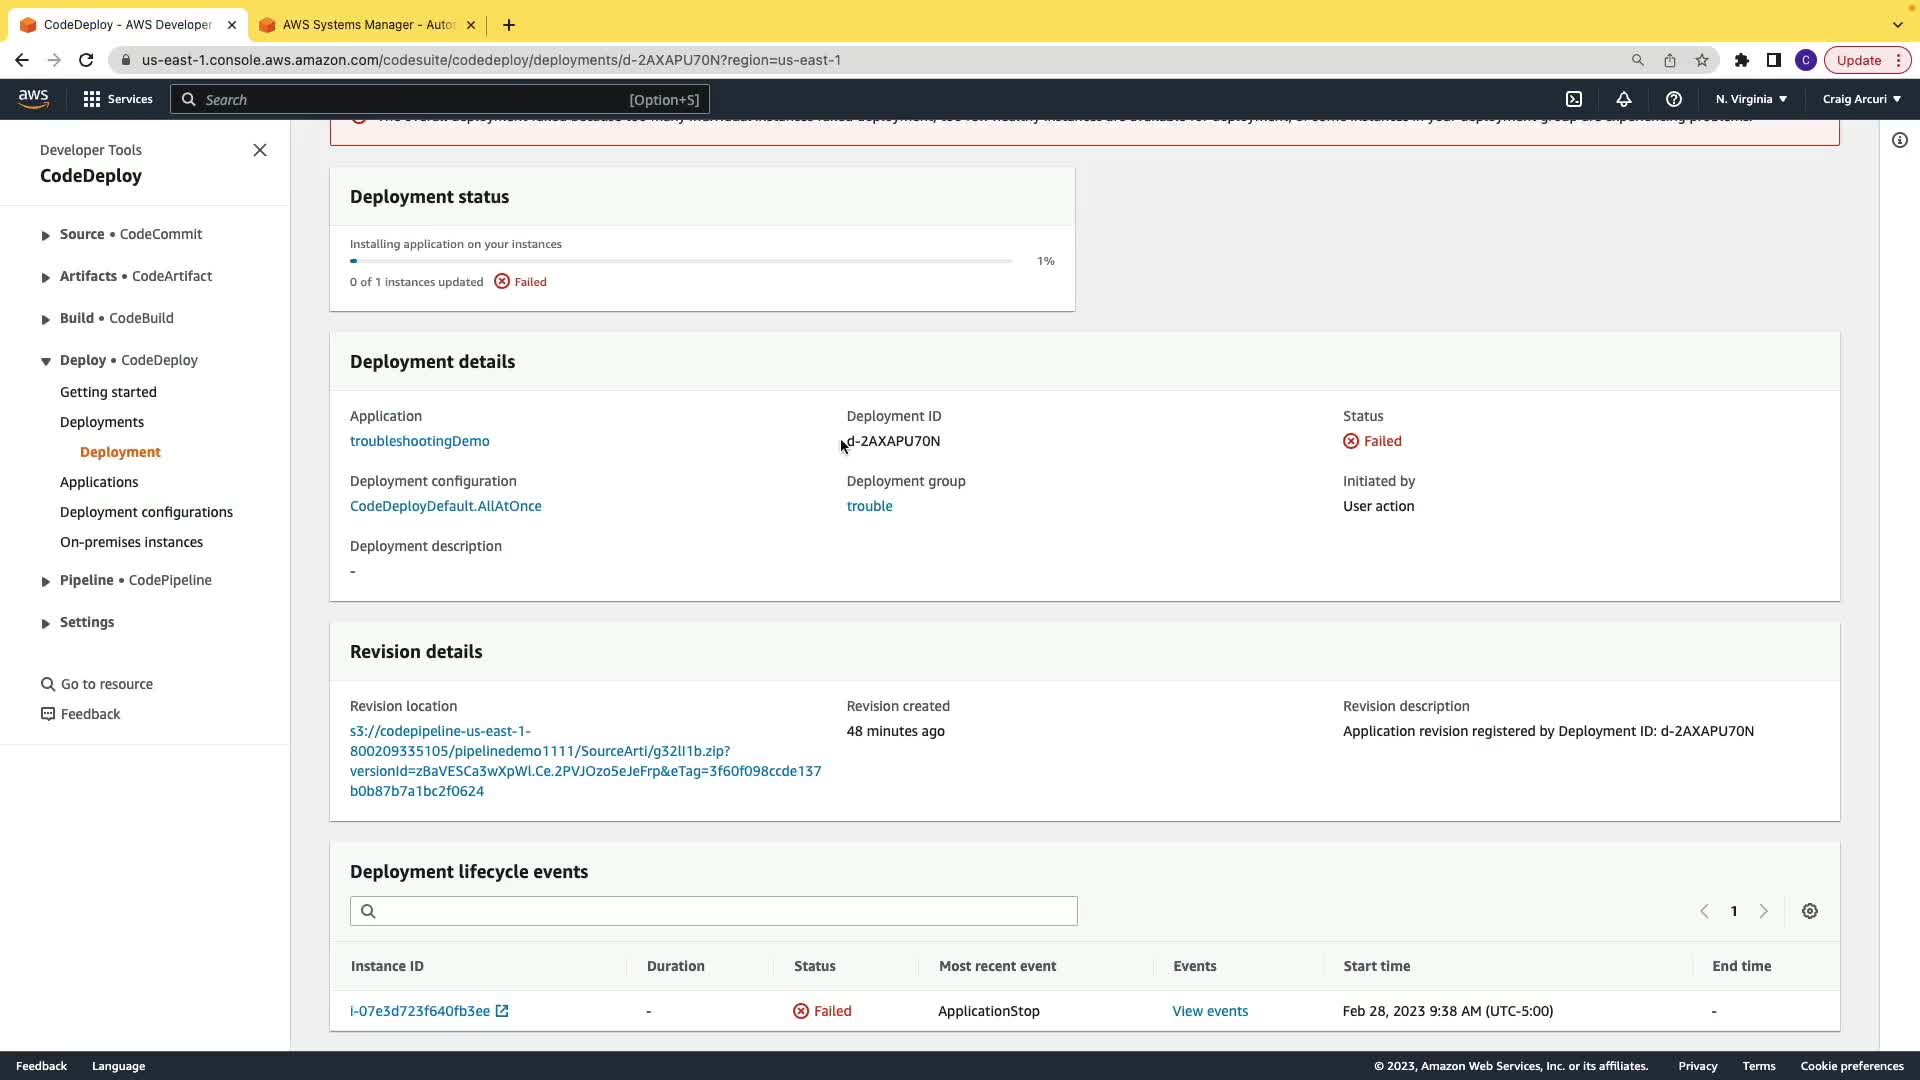The width and height of the screenshot is (1920, 1080).
Task: Open instance external link icon
Action: click(502, 1011)
